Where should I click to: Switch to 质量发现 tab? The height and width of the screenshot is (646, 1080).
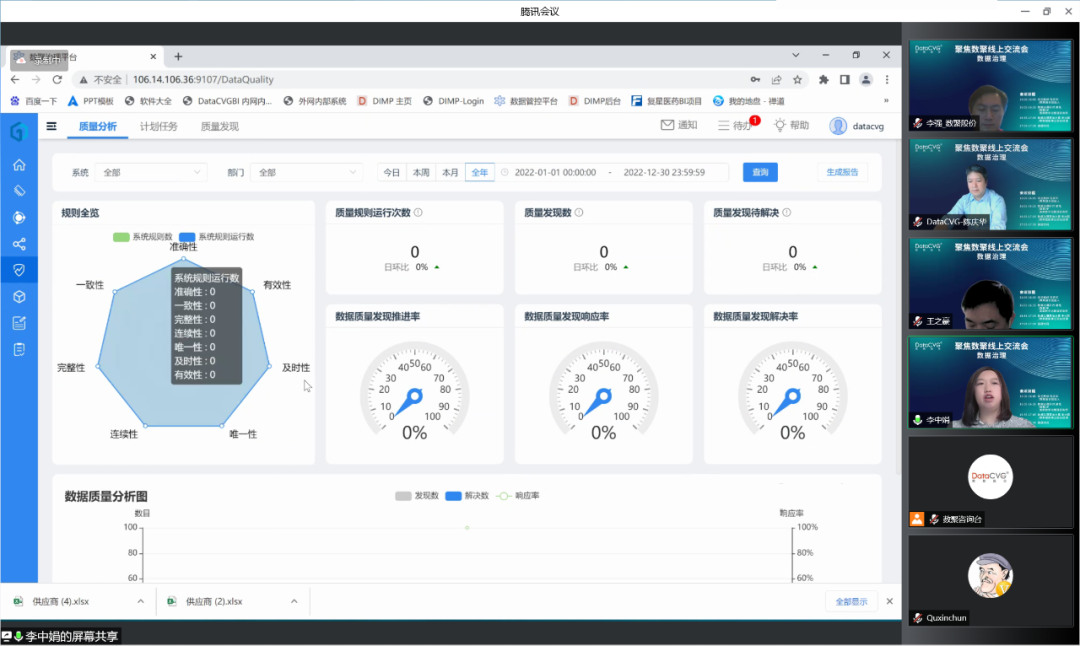220,126
